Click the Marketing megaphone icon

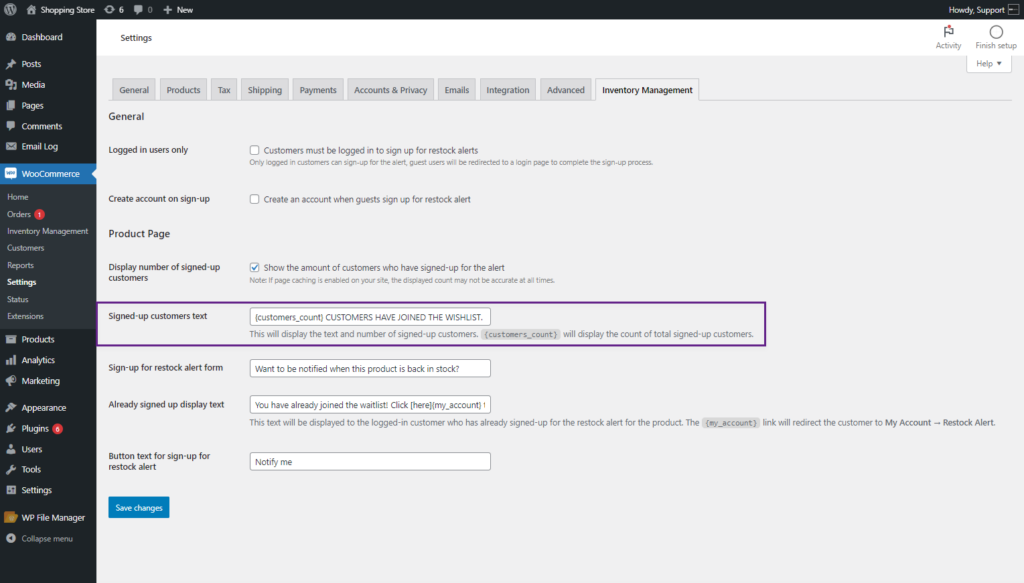(11, 381)
